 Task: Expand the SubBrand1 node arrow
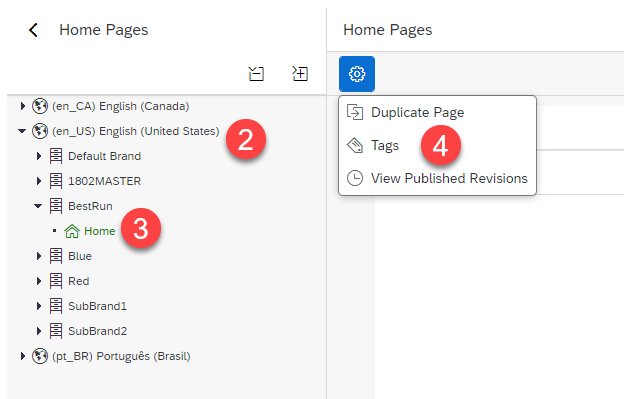39,306
